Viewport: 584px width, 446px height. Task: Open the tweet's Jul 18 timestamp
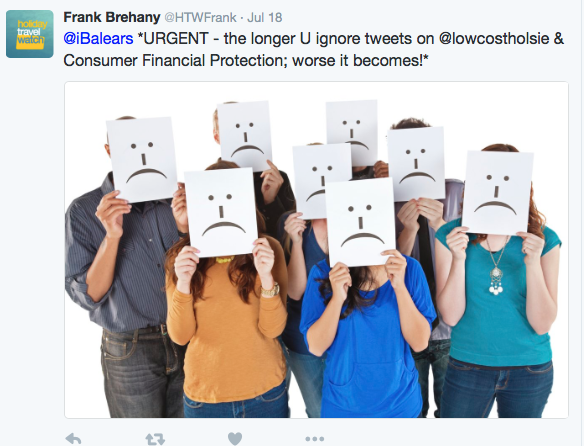[265, 18]
